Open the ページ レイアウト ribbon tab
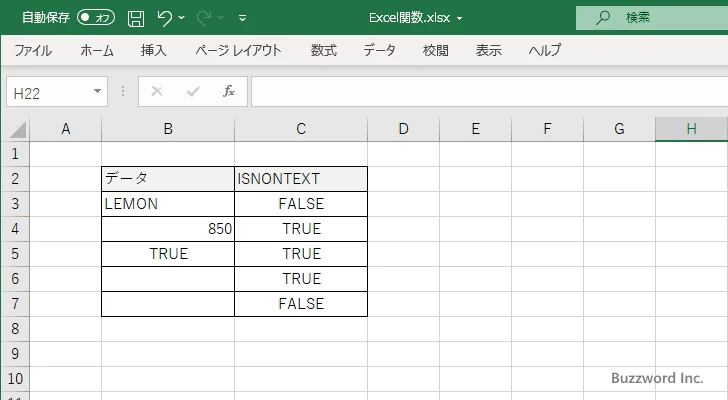728x400 pixels. (x=238, y=50)
